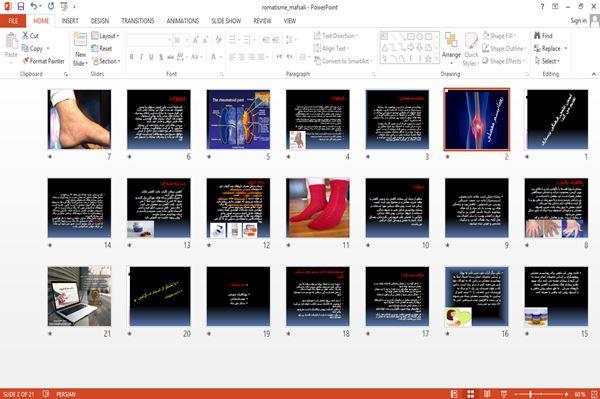Cut the selected slide
The height and width of the screenshot is (399, 600).
coord(31,36)
